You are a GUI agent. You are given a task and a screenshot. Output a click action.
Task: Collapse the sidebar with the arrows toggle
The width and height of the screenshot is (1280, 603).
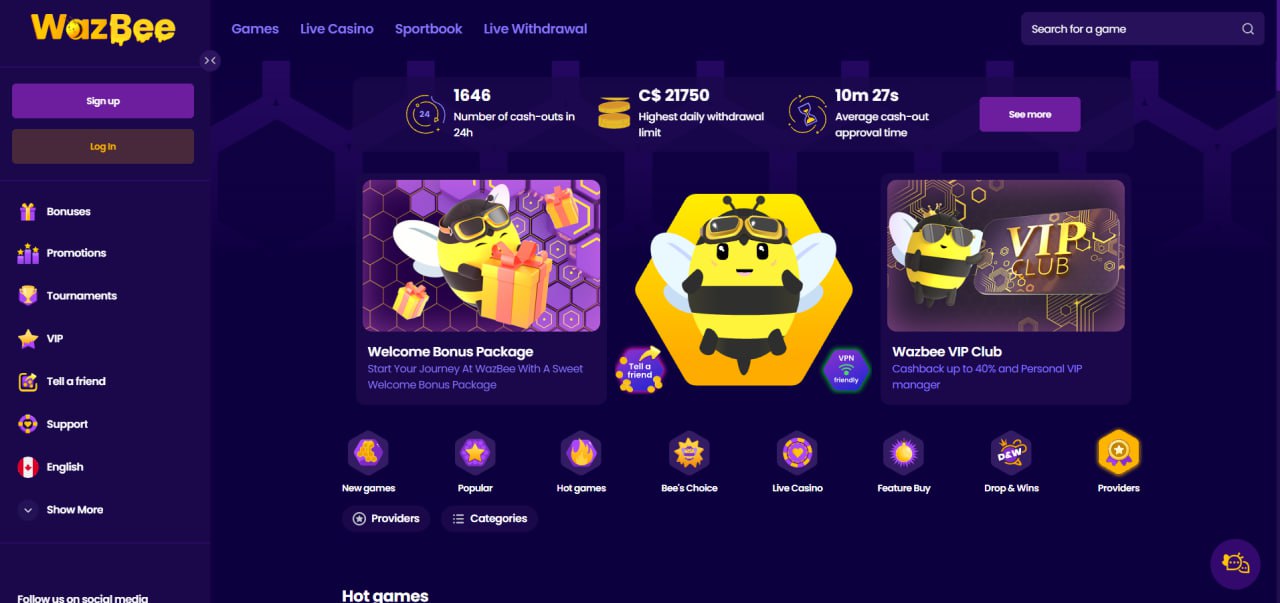(x=210, y=61)
